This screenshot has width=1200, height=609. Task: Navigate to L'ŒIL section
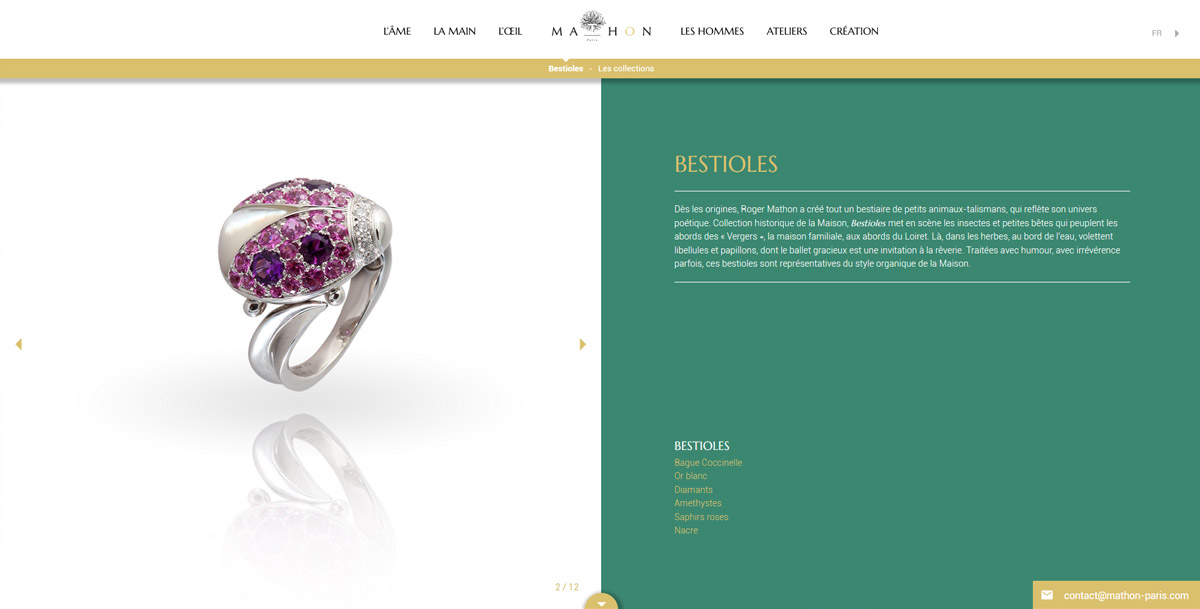[x=510, y=31]
